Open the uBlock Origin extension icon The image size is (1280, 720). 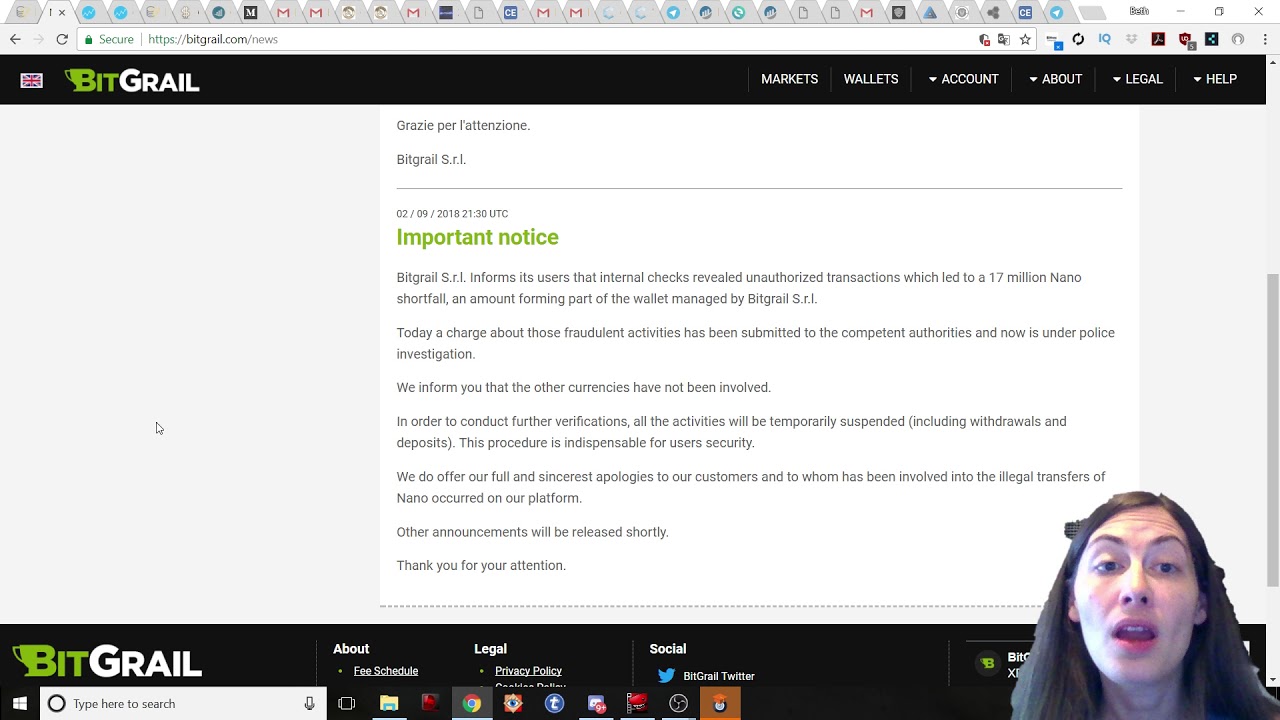coord(1185,40)
